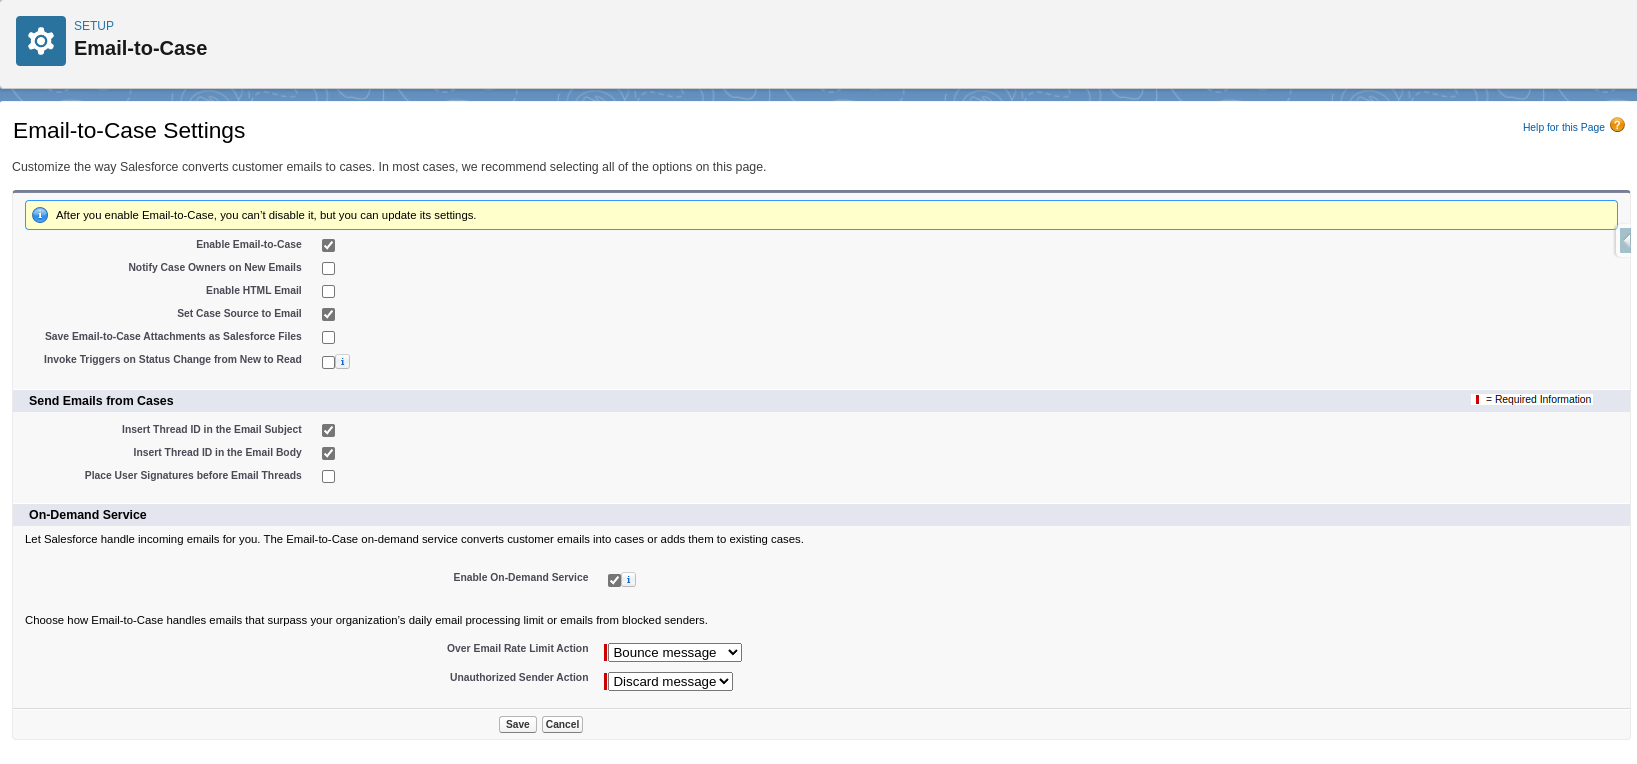1637x764 pixels.
Task: Click info icon beside Enable On-Demand Service
Action: click(x=629, y=580)
